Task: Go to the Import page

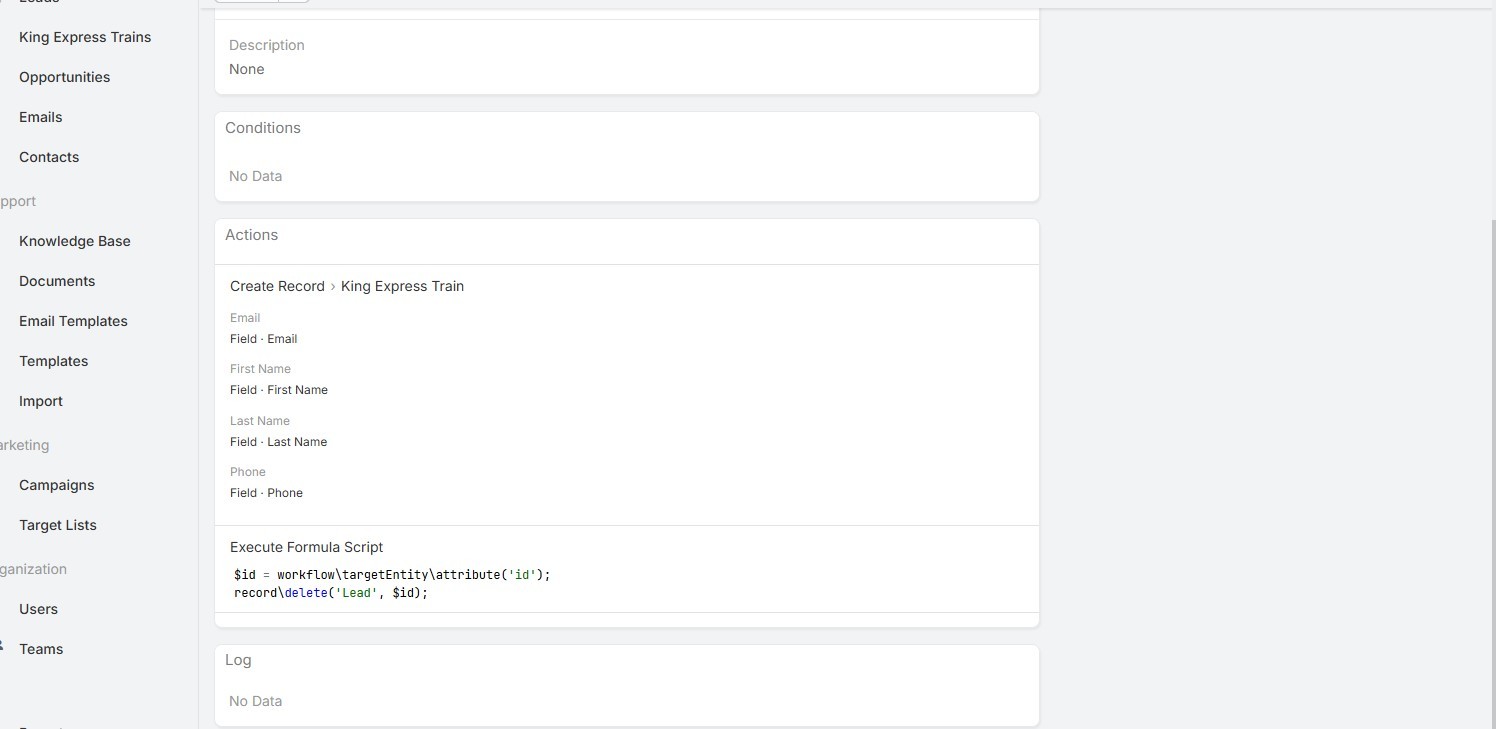Action: pos(41,401)
